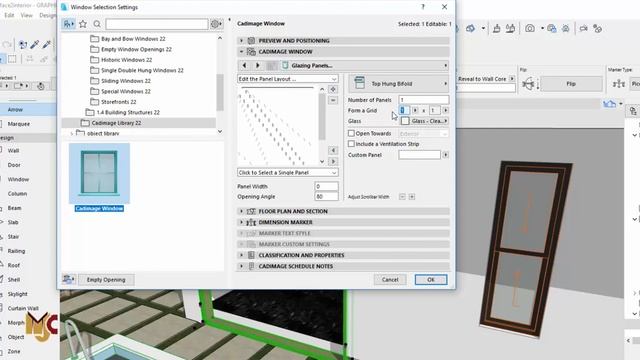Click the Number of Panels field

424,100
